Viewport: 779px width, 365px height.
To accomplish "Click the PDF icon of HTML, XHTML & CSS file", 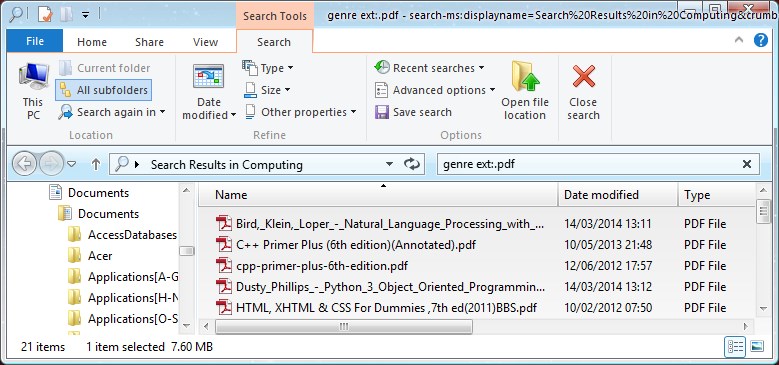I will coord(224,307).
